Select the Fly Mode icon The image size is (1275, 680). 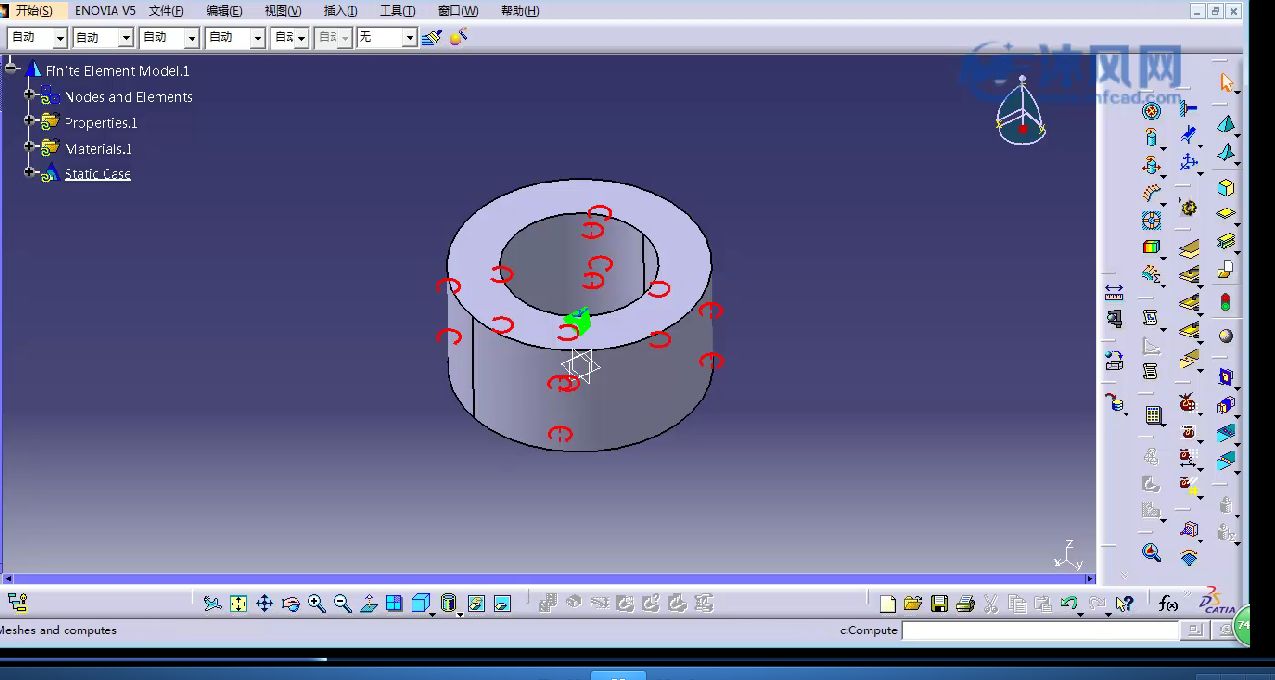[x=212, y=603]
